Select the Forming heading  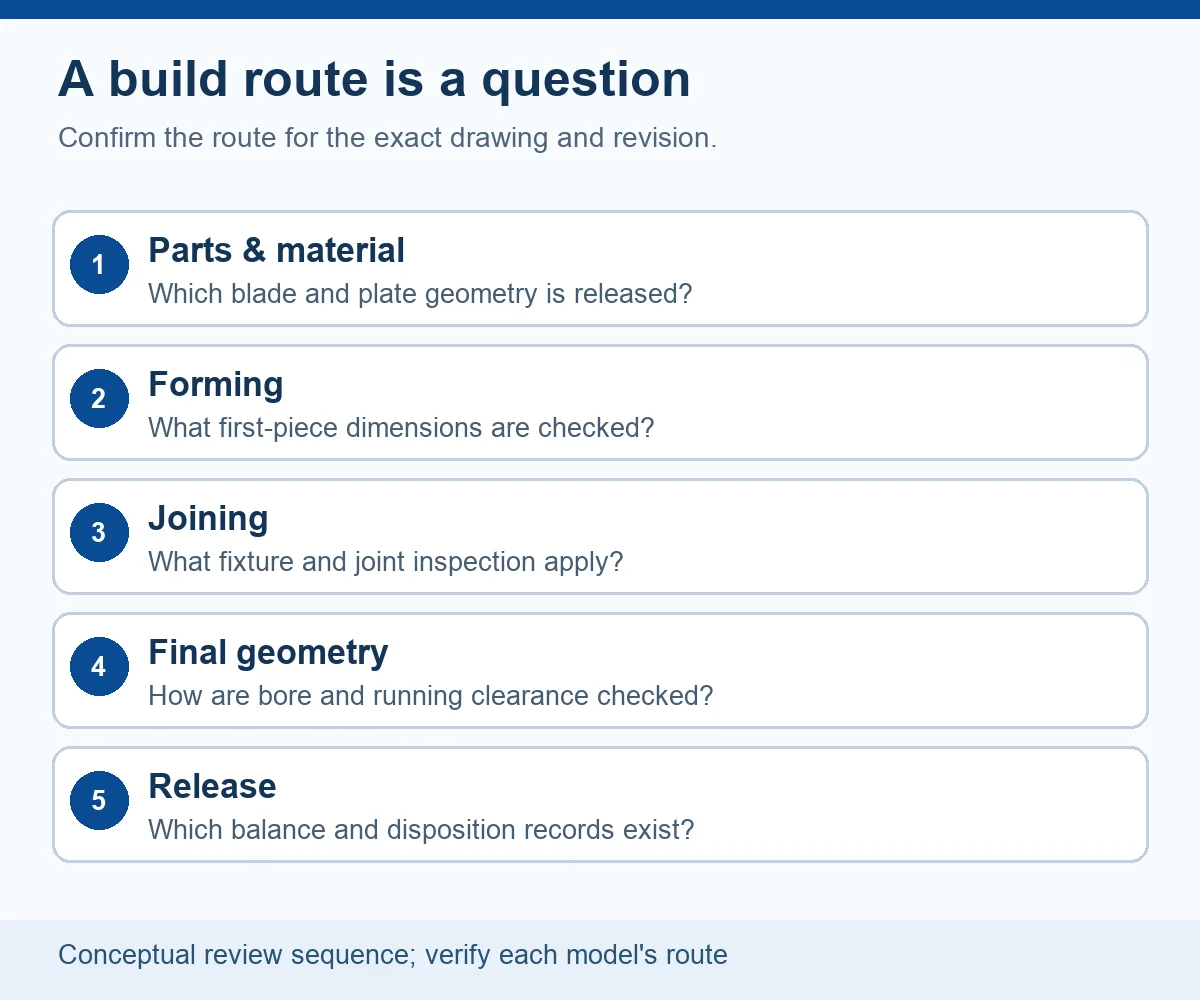(x=216, y=384)
